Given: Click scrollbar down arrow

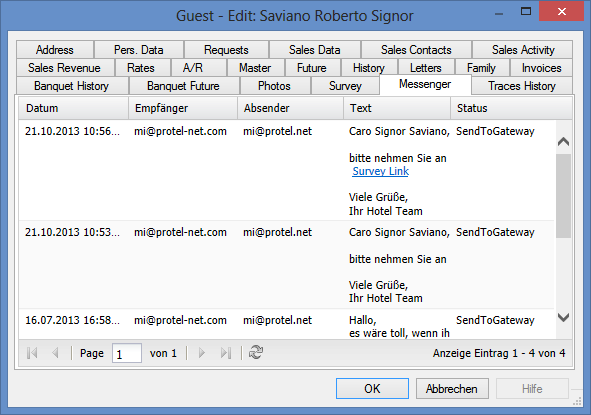Looking at the screenshot, I should coord(563,317).
